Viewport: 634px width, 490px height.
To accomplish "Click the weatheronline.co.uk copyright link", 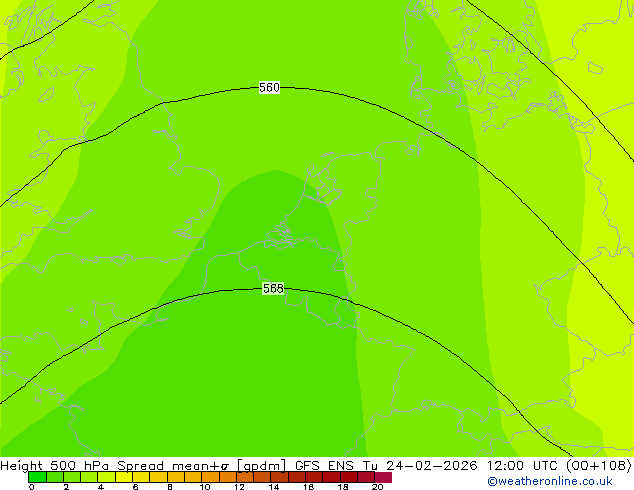I will (x=550, y=482).
